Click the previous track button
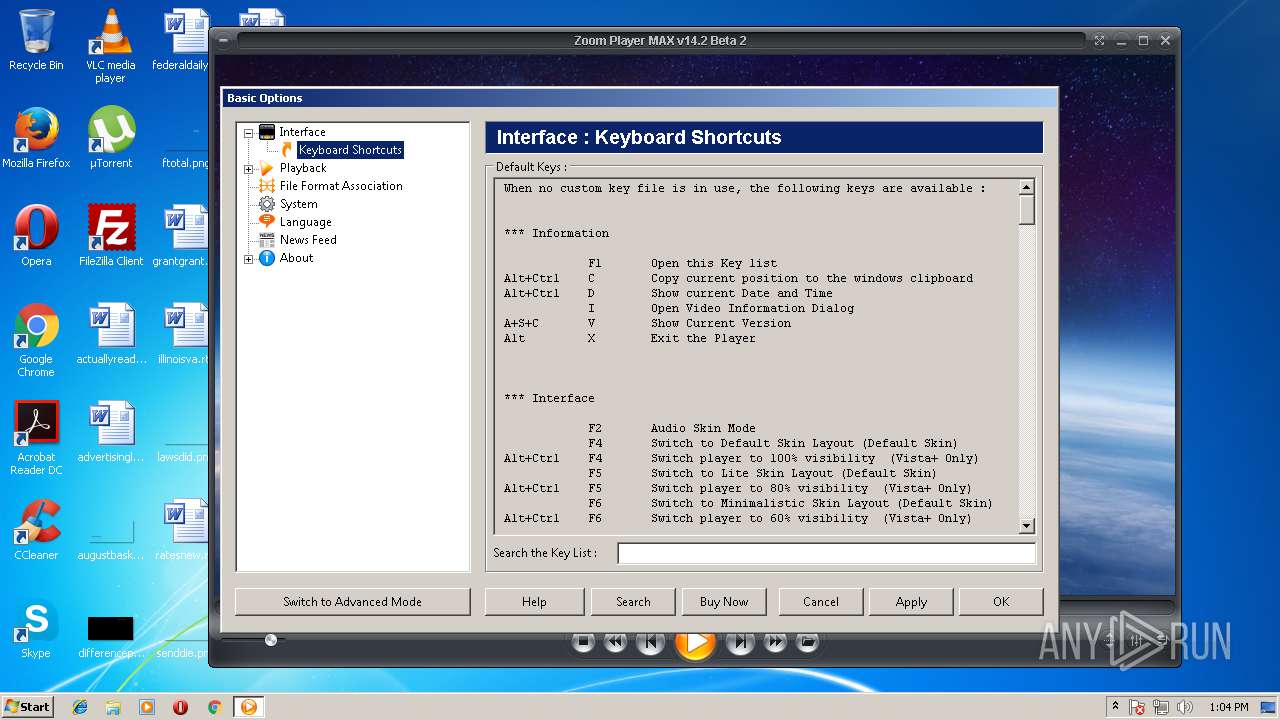 point(651,642)
